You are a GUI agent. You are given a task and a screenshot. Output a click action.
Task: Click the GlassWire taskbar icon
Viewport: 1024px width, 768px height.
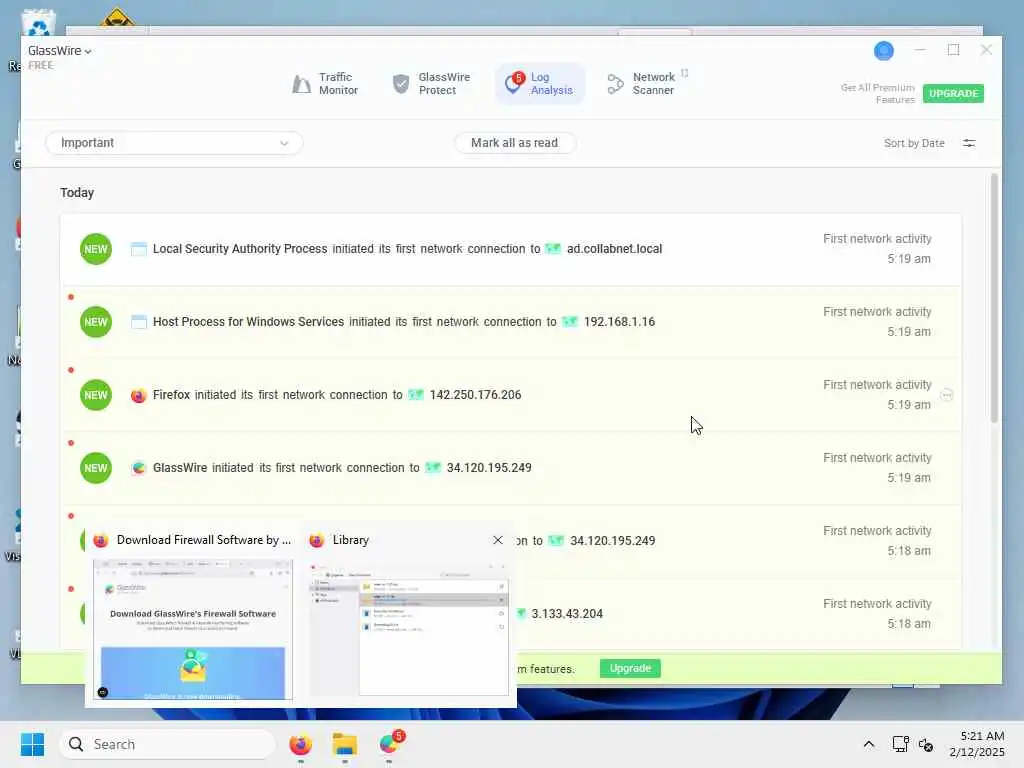(x=389, y=744)
